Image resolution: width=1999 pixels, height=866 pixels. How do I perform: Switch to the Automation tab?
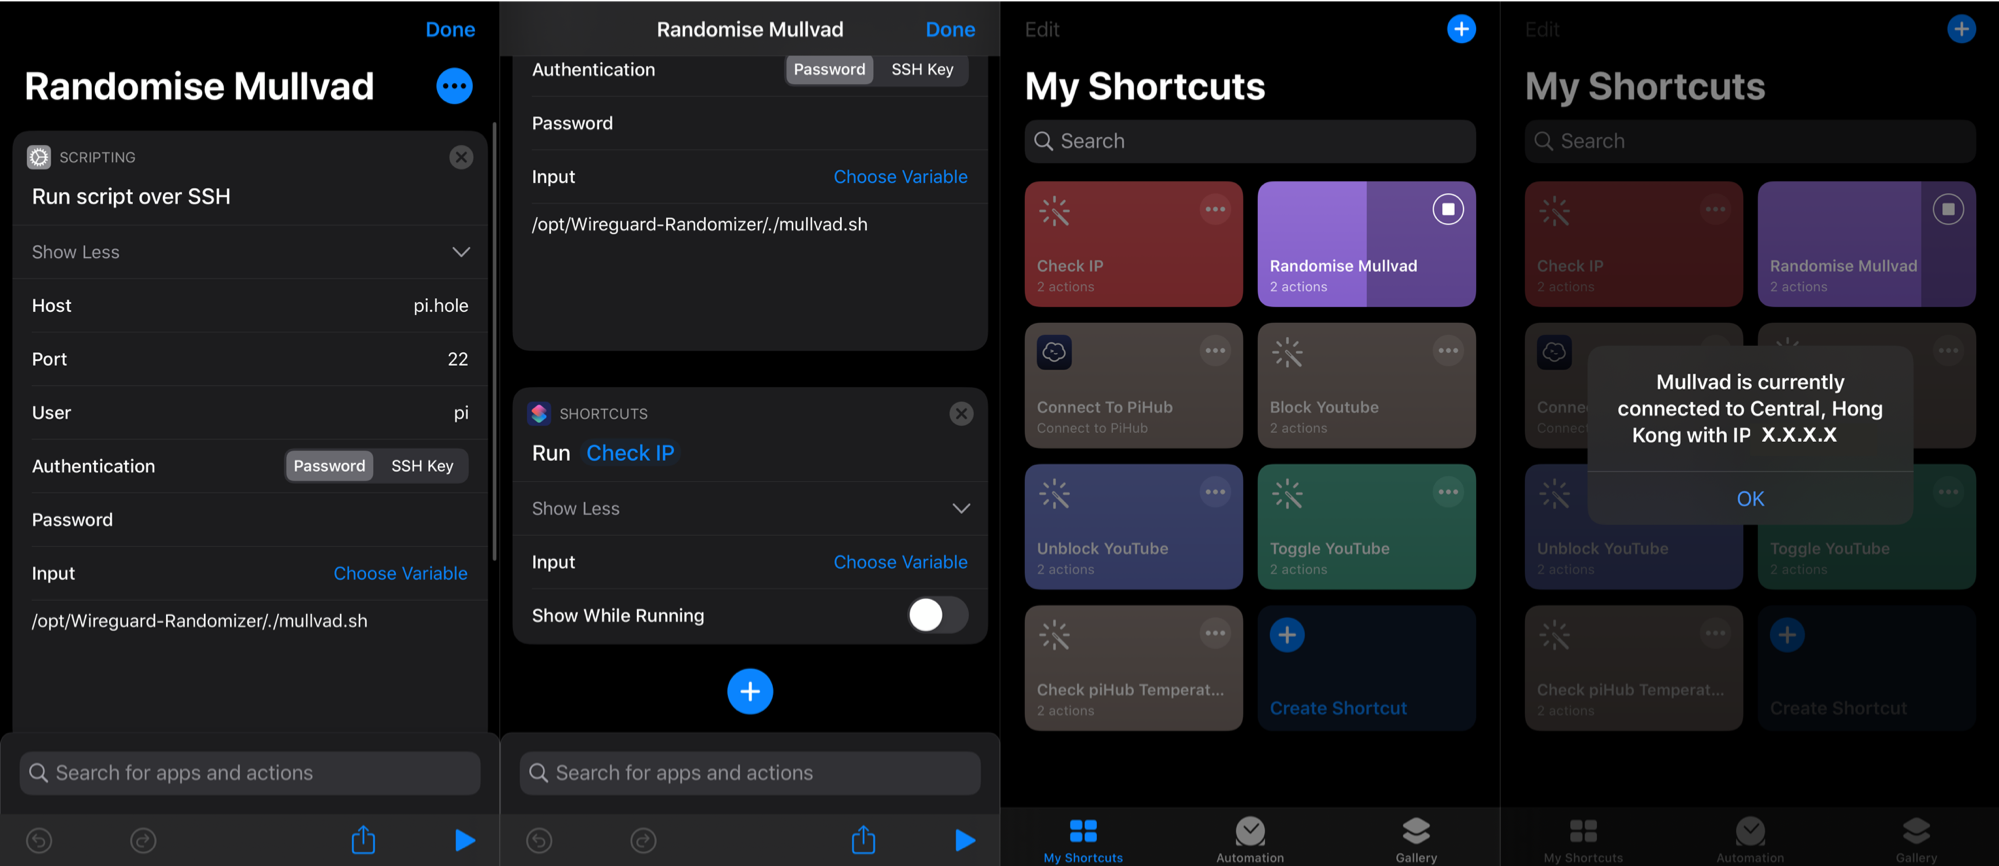(1249, 838)
